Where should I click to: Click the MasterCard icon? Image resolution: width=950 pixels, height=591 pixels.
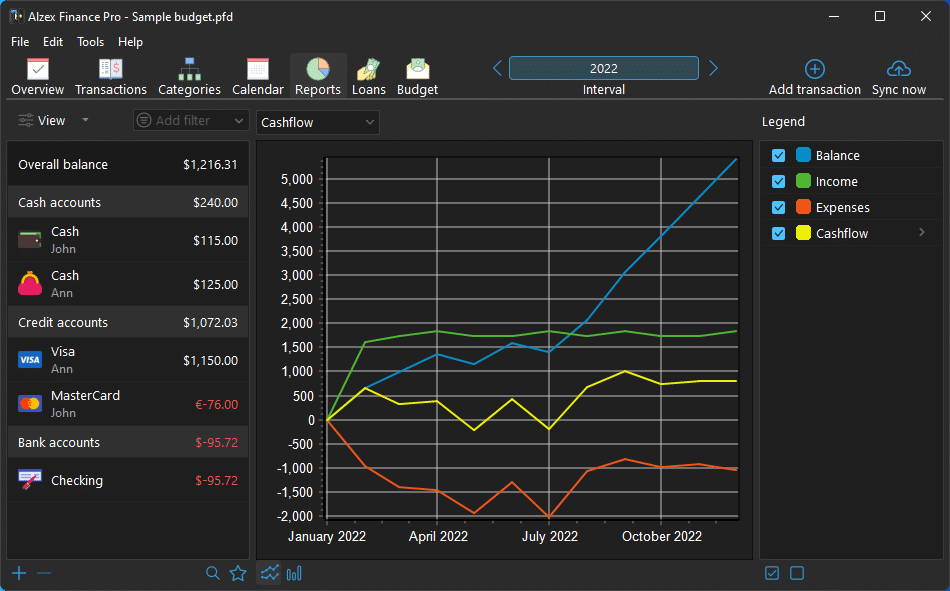(x=30, y=404)
